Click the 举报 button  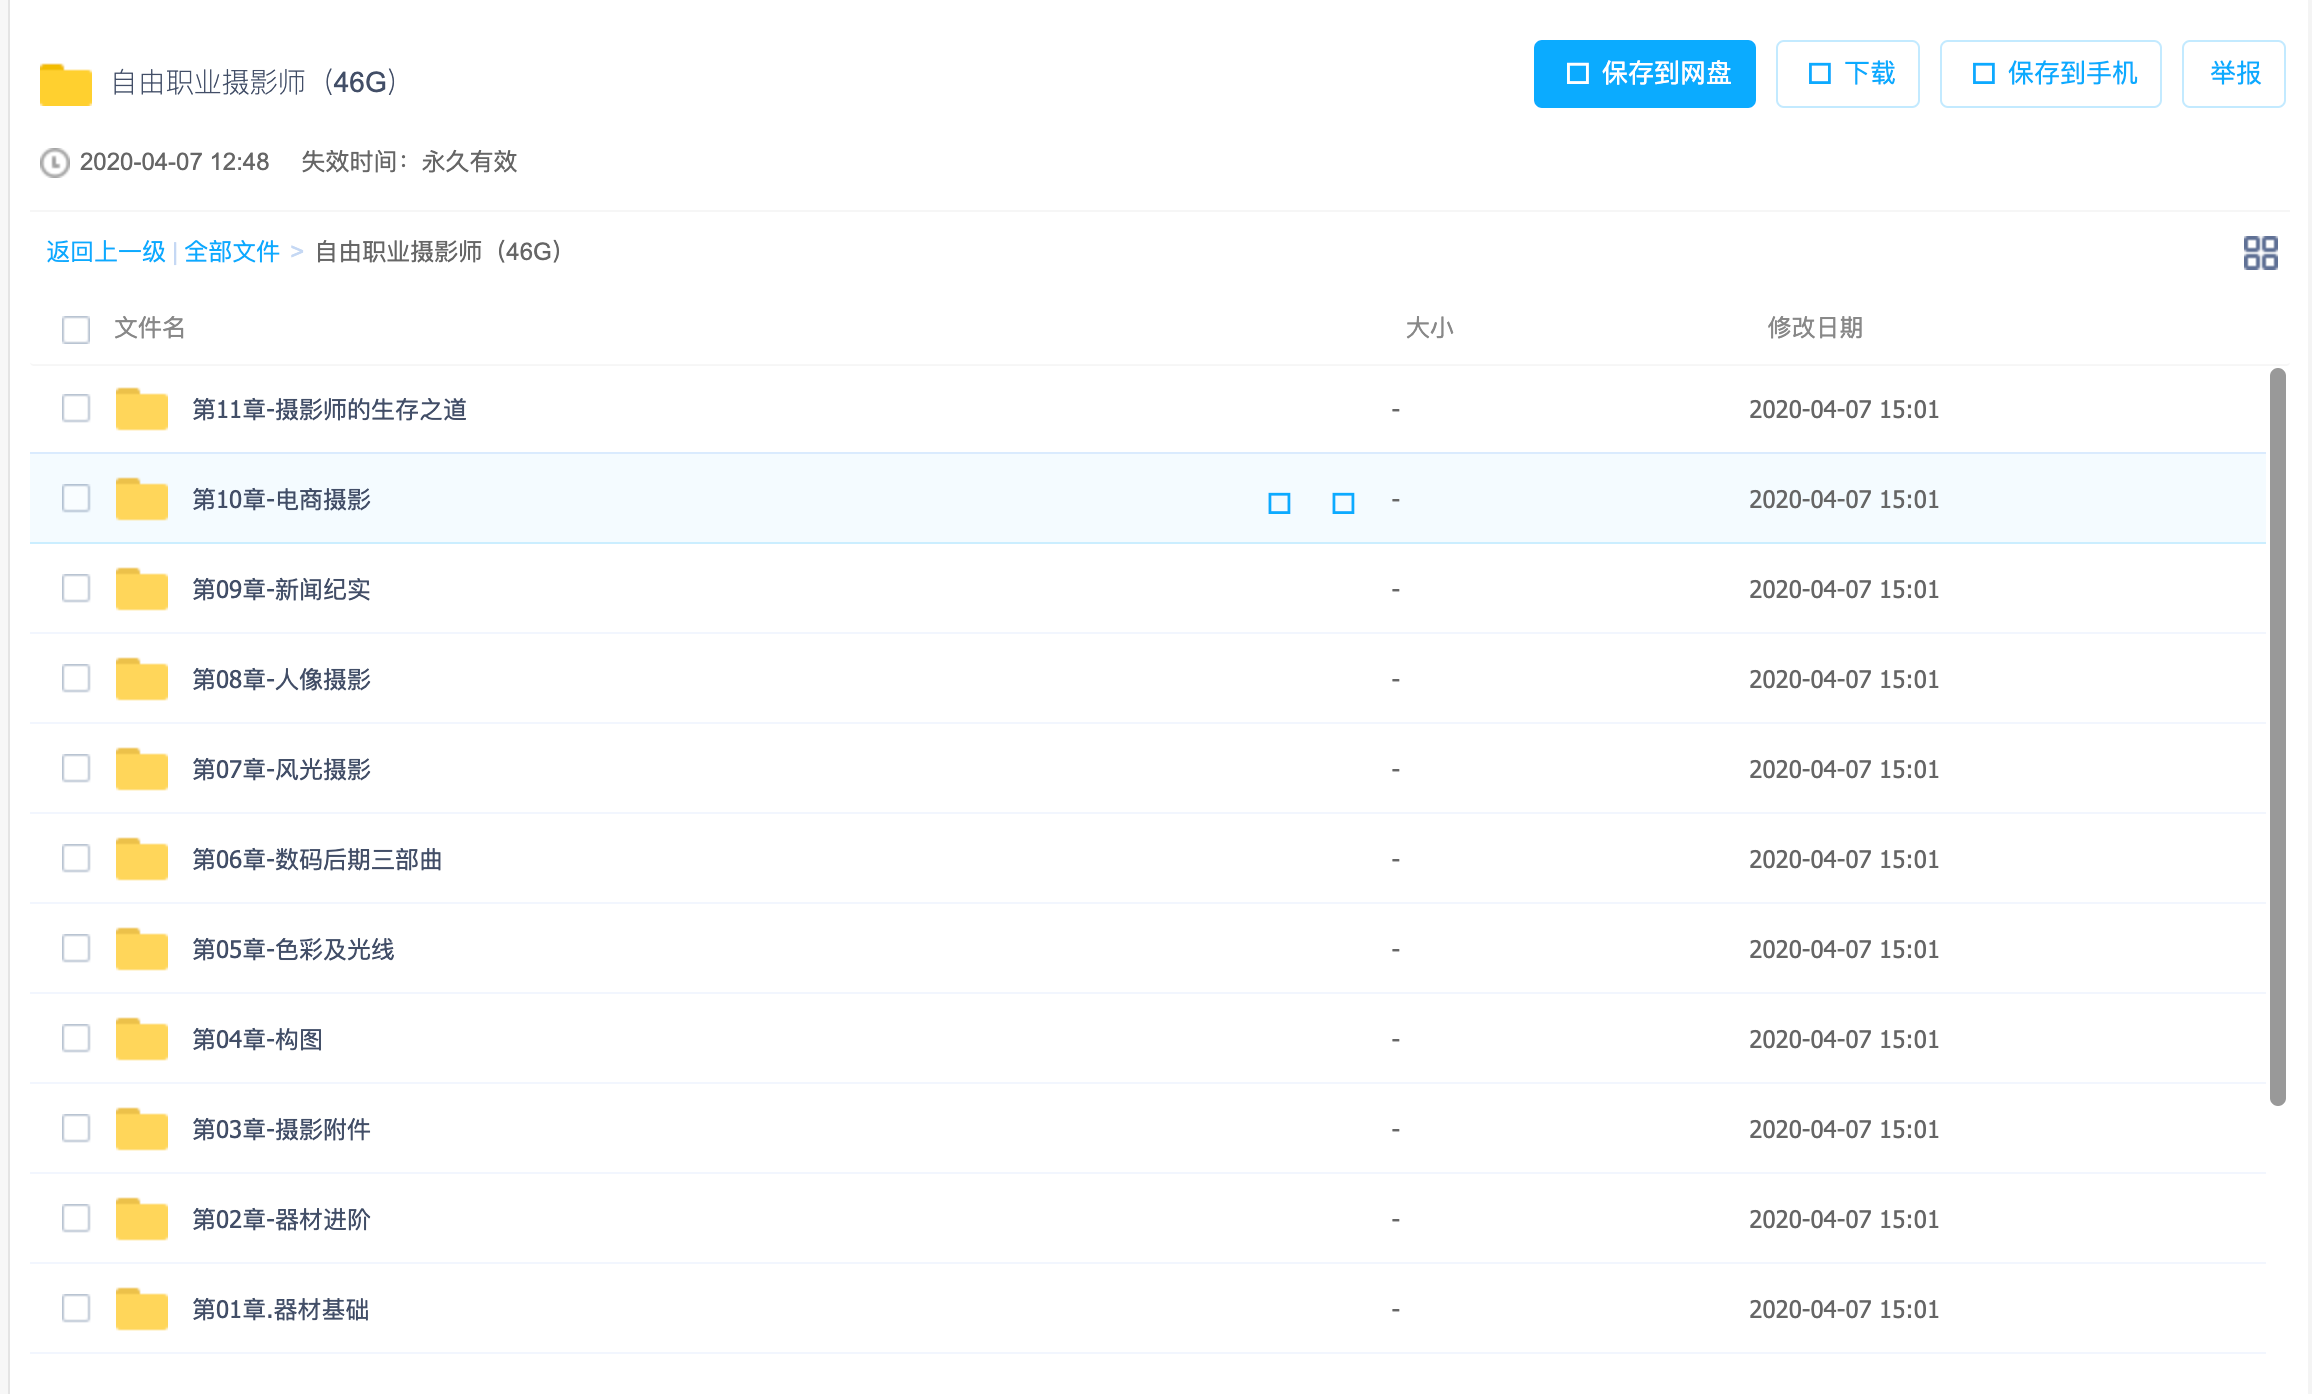click(x=2233, y=74)
